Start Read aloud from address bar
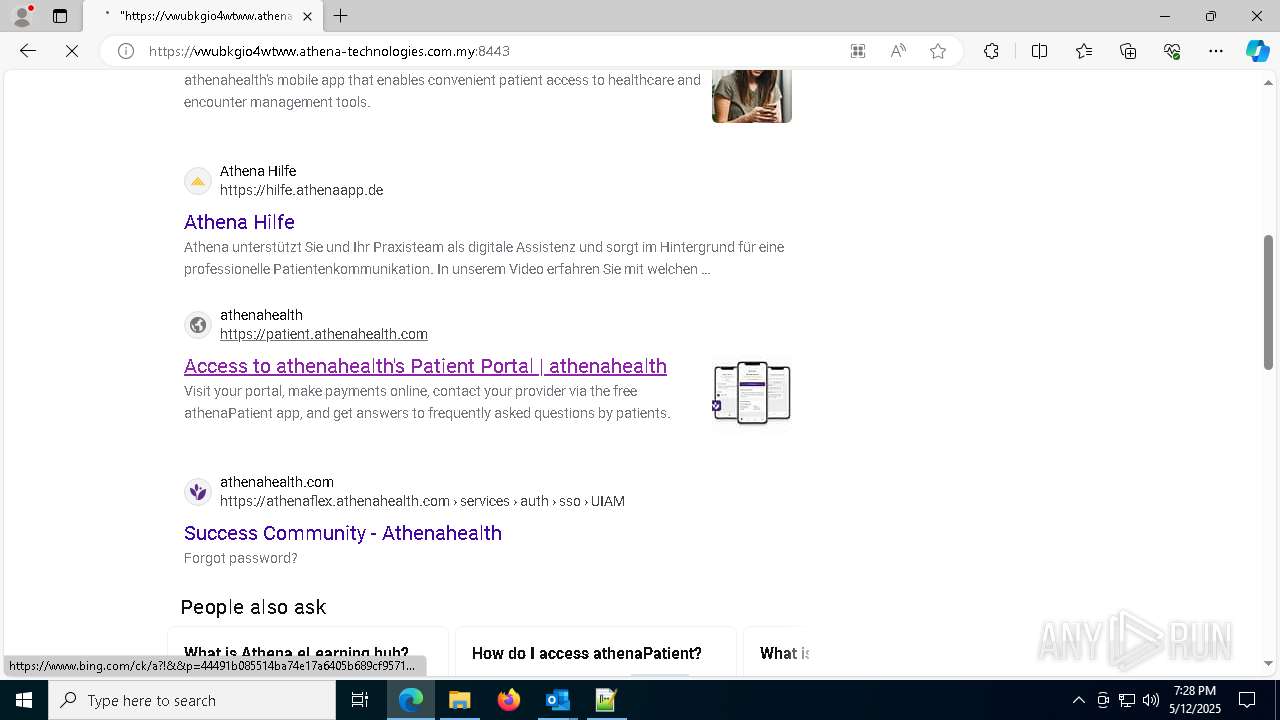The width and height of the screenshot is (1280, 720). 898,51
